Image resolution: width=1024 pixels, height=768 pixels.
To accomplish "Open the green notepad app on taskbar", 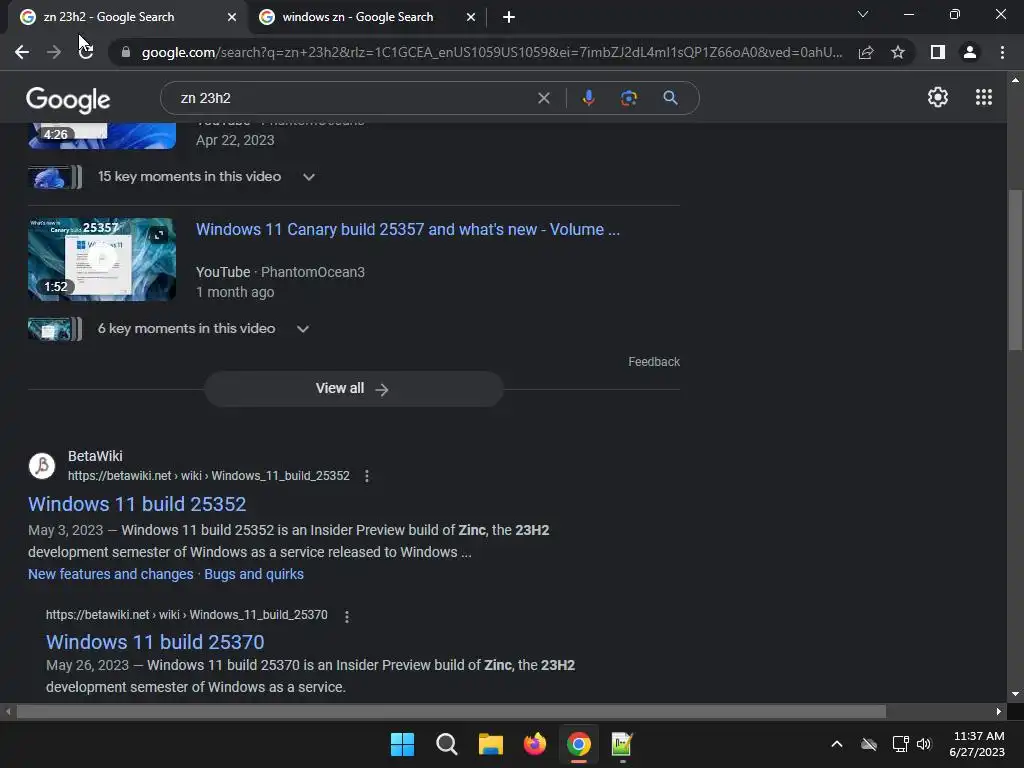I will 622,744.
